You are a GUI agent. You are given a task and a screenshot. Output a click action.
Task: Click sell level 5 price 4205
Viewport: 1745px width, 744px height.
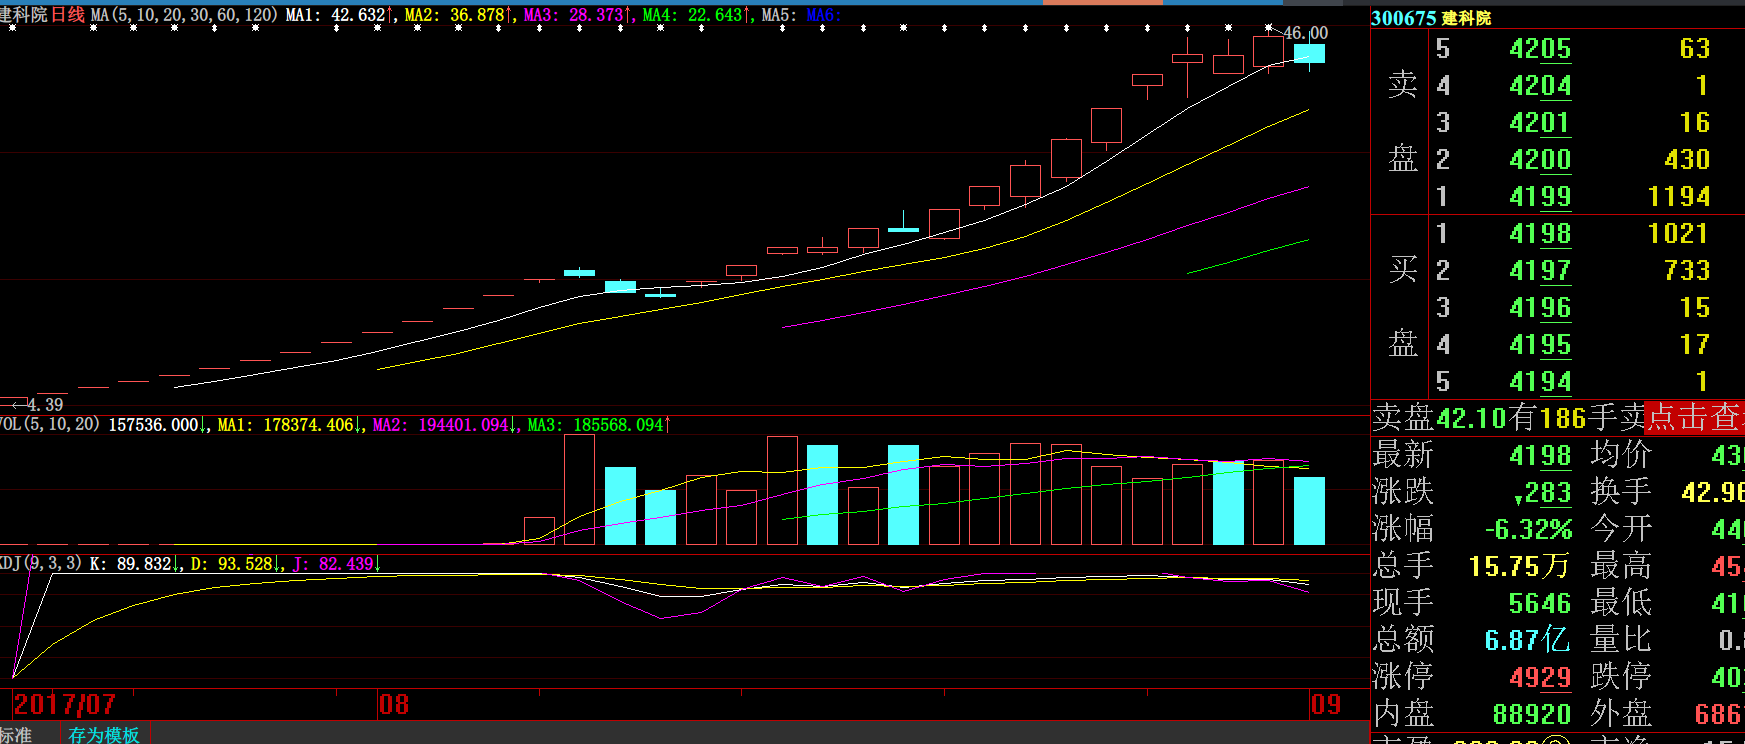pos(1540,49)
